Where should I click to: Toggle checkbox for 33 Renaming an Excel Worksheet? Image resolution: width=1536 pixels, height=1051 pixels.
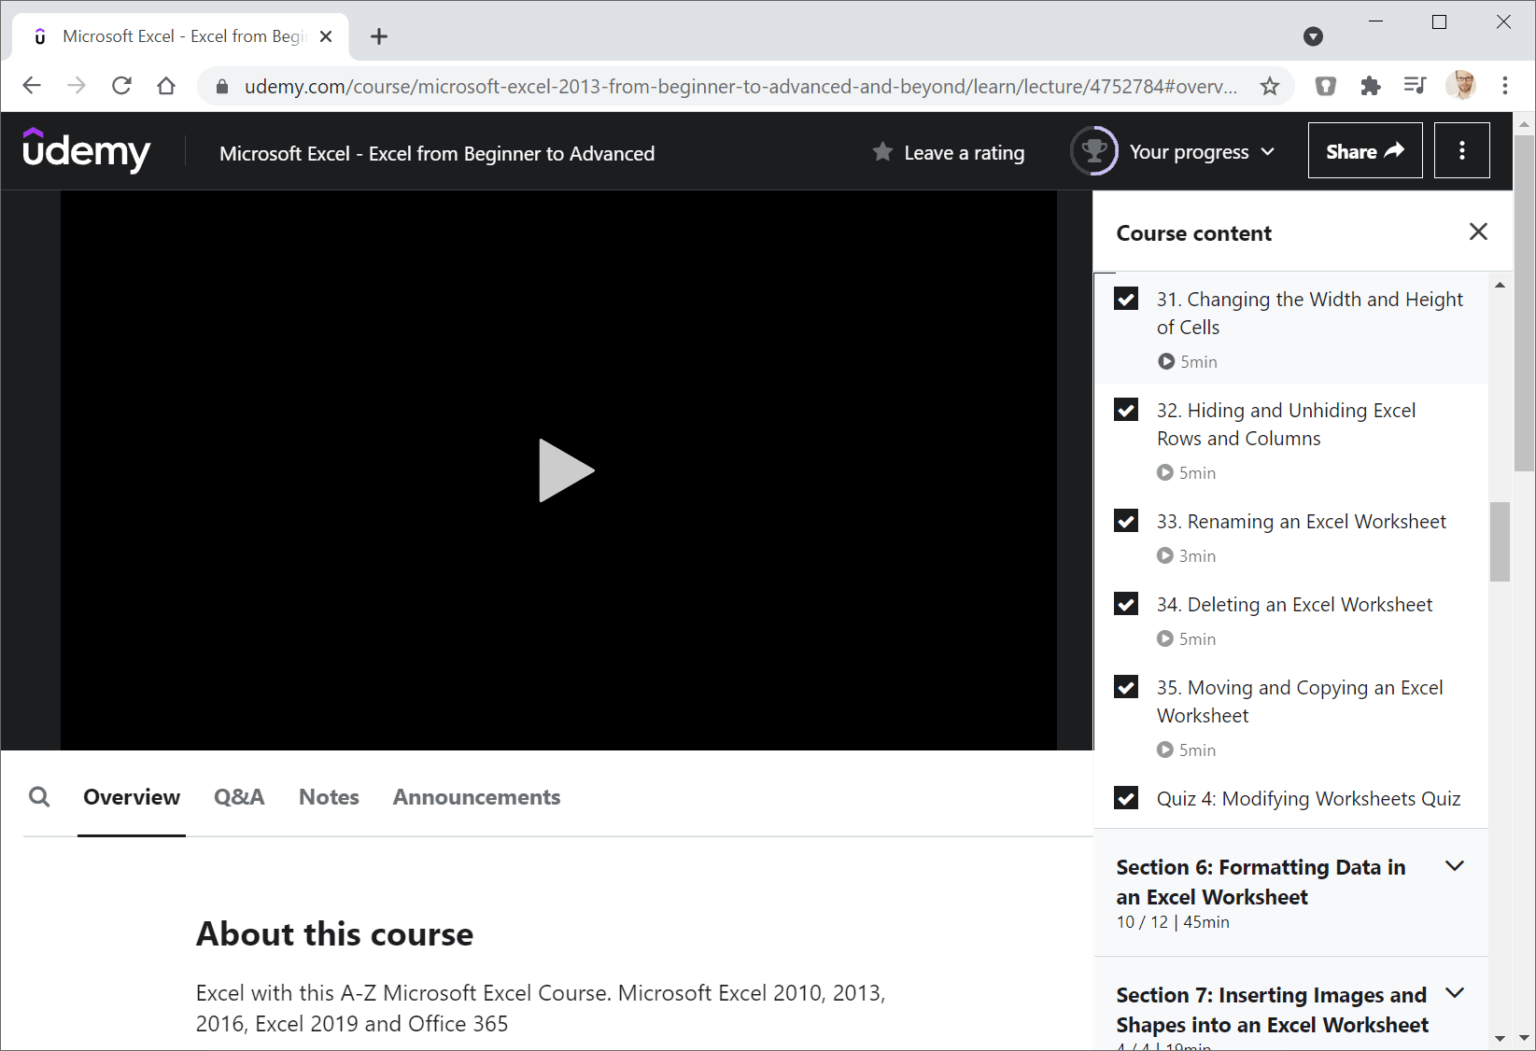tap(1126, 521)
